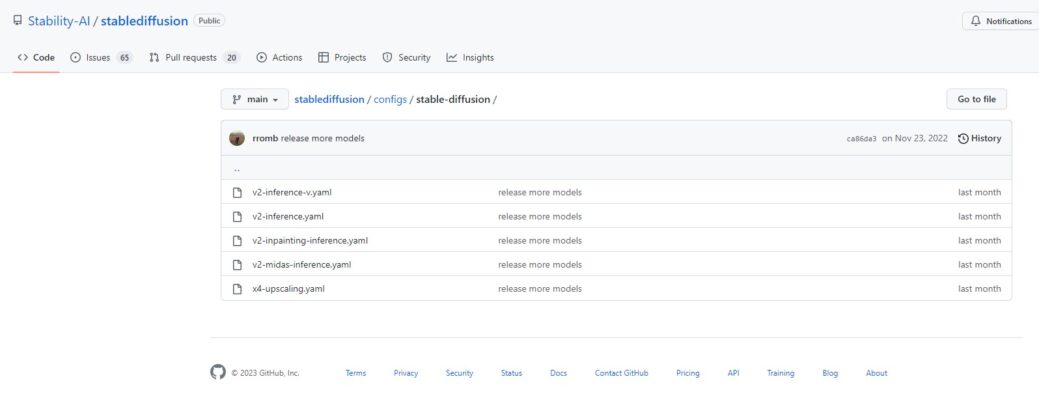This screenshot has width=1039, height=420.
Task: Open v2-inference.yaml file
Action: (x=288, y=217)
